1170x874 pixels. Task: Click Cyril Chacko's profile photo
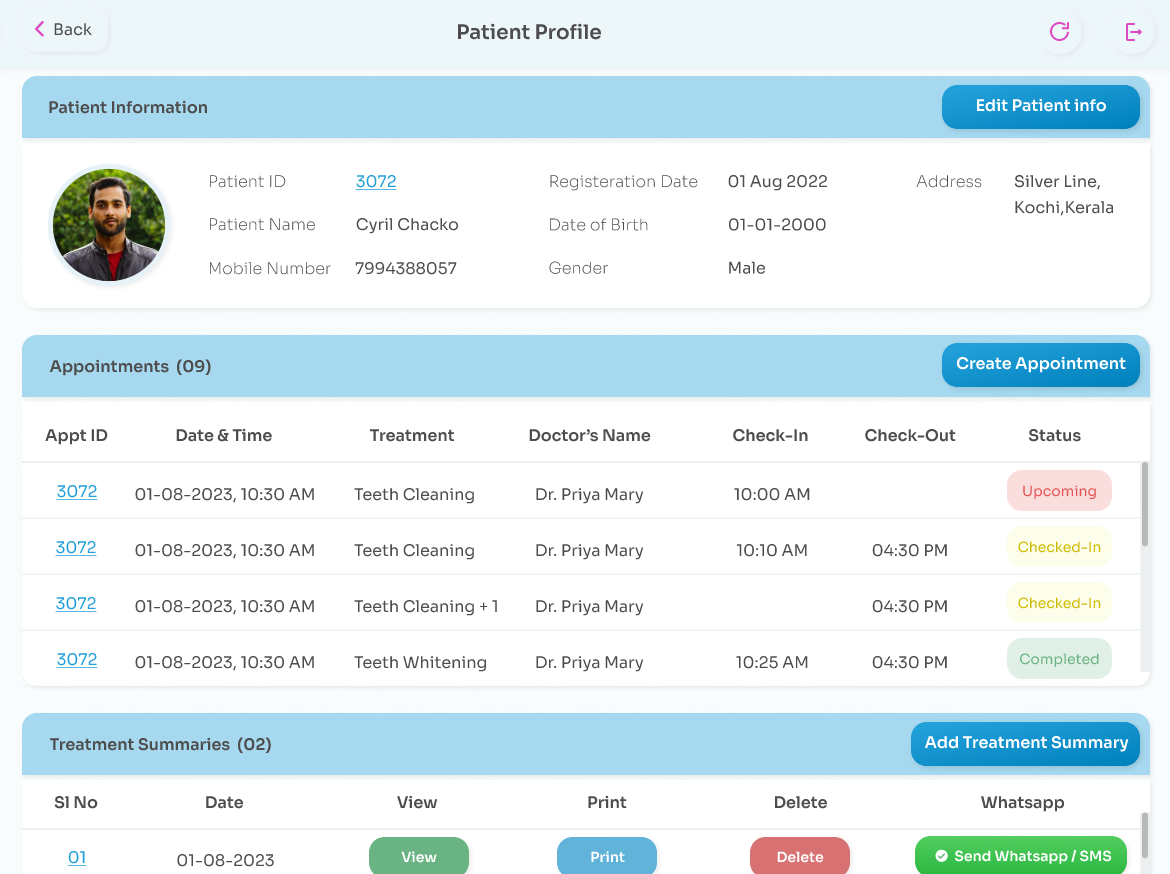coord(108,225)
